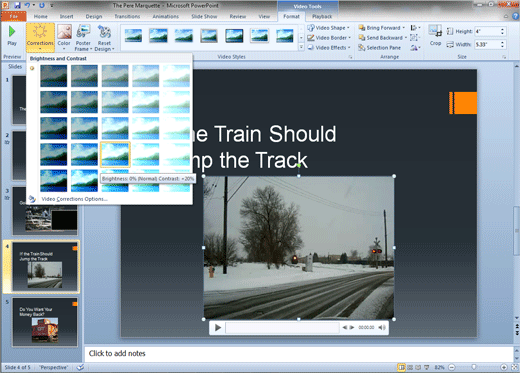This screenshot has height=373, width=520.
Task: Open the Selection Pane
Action: [379, 48]
